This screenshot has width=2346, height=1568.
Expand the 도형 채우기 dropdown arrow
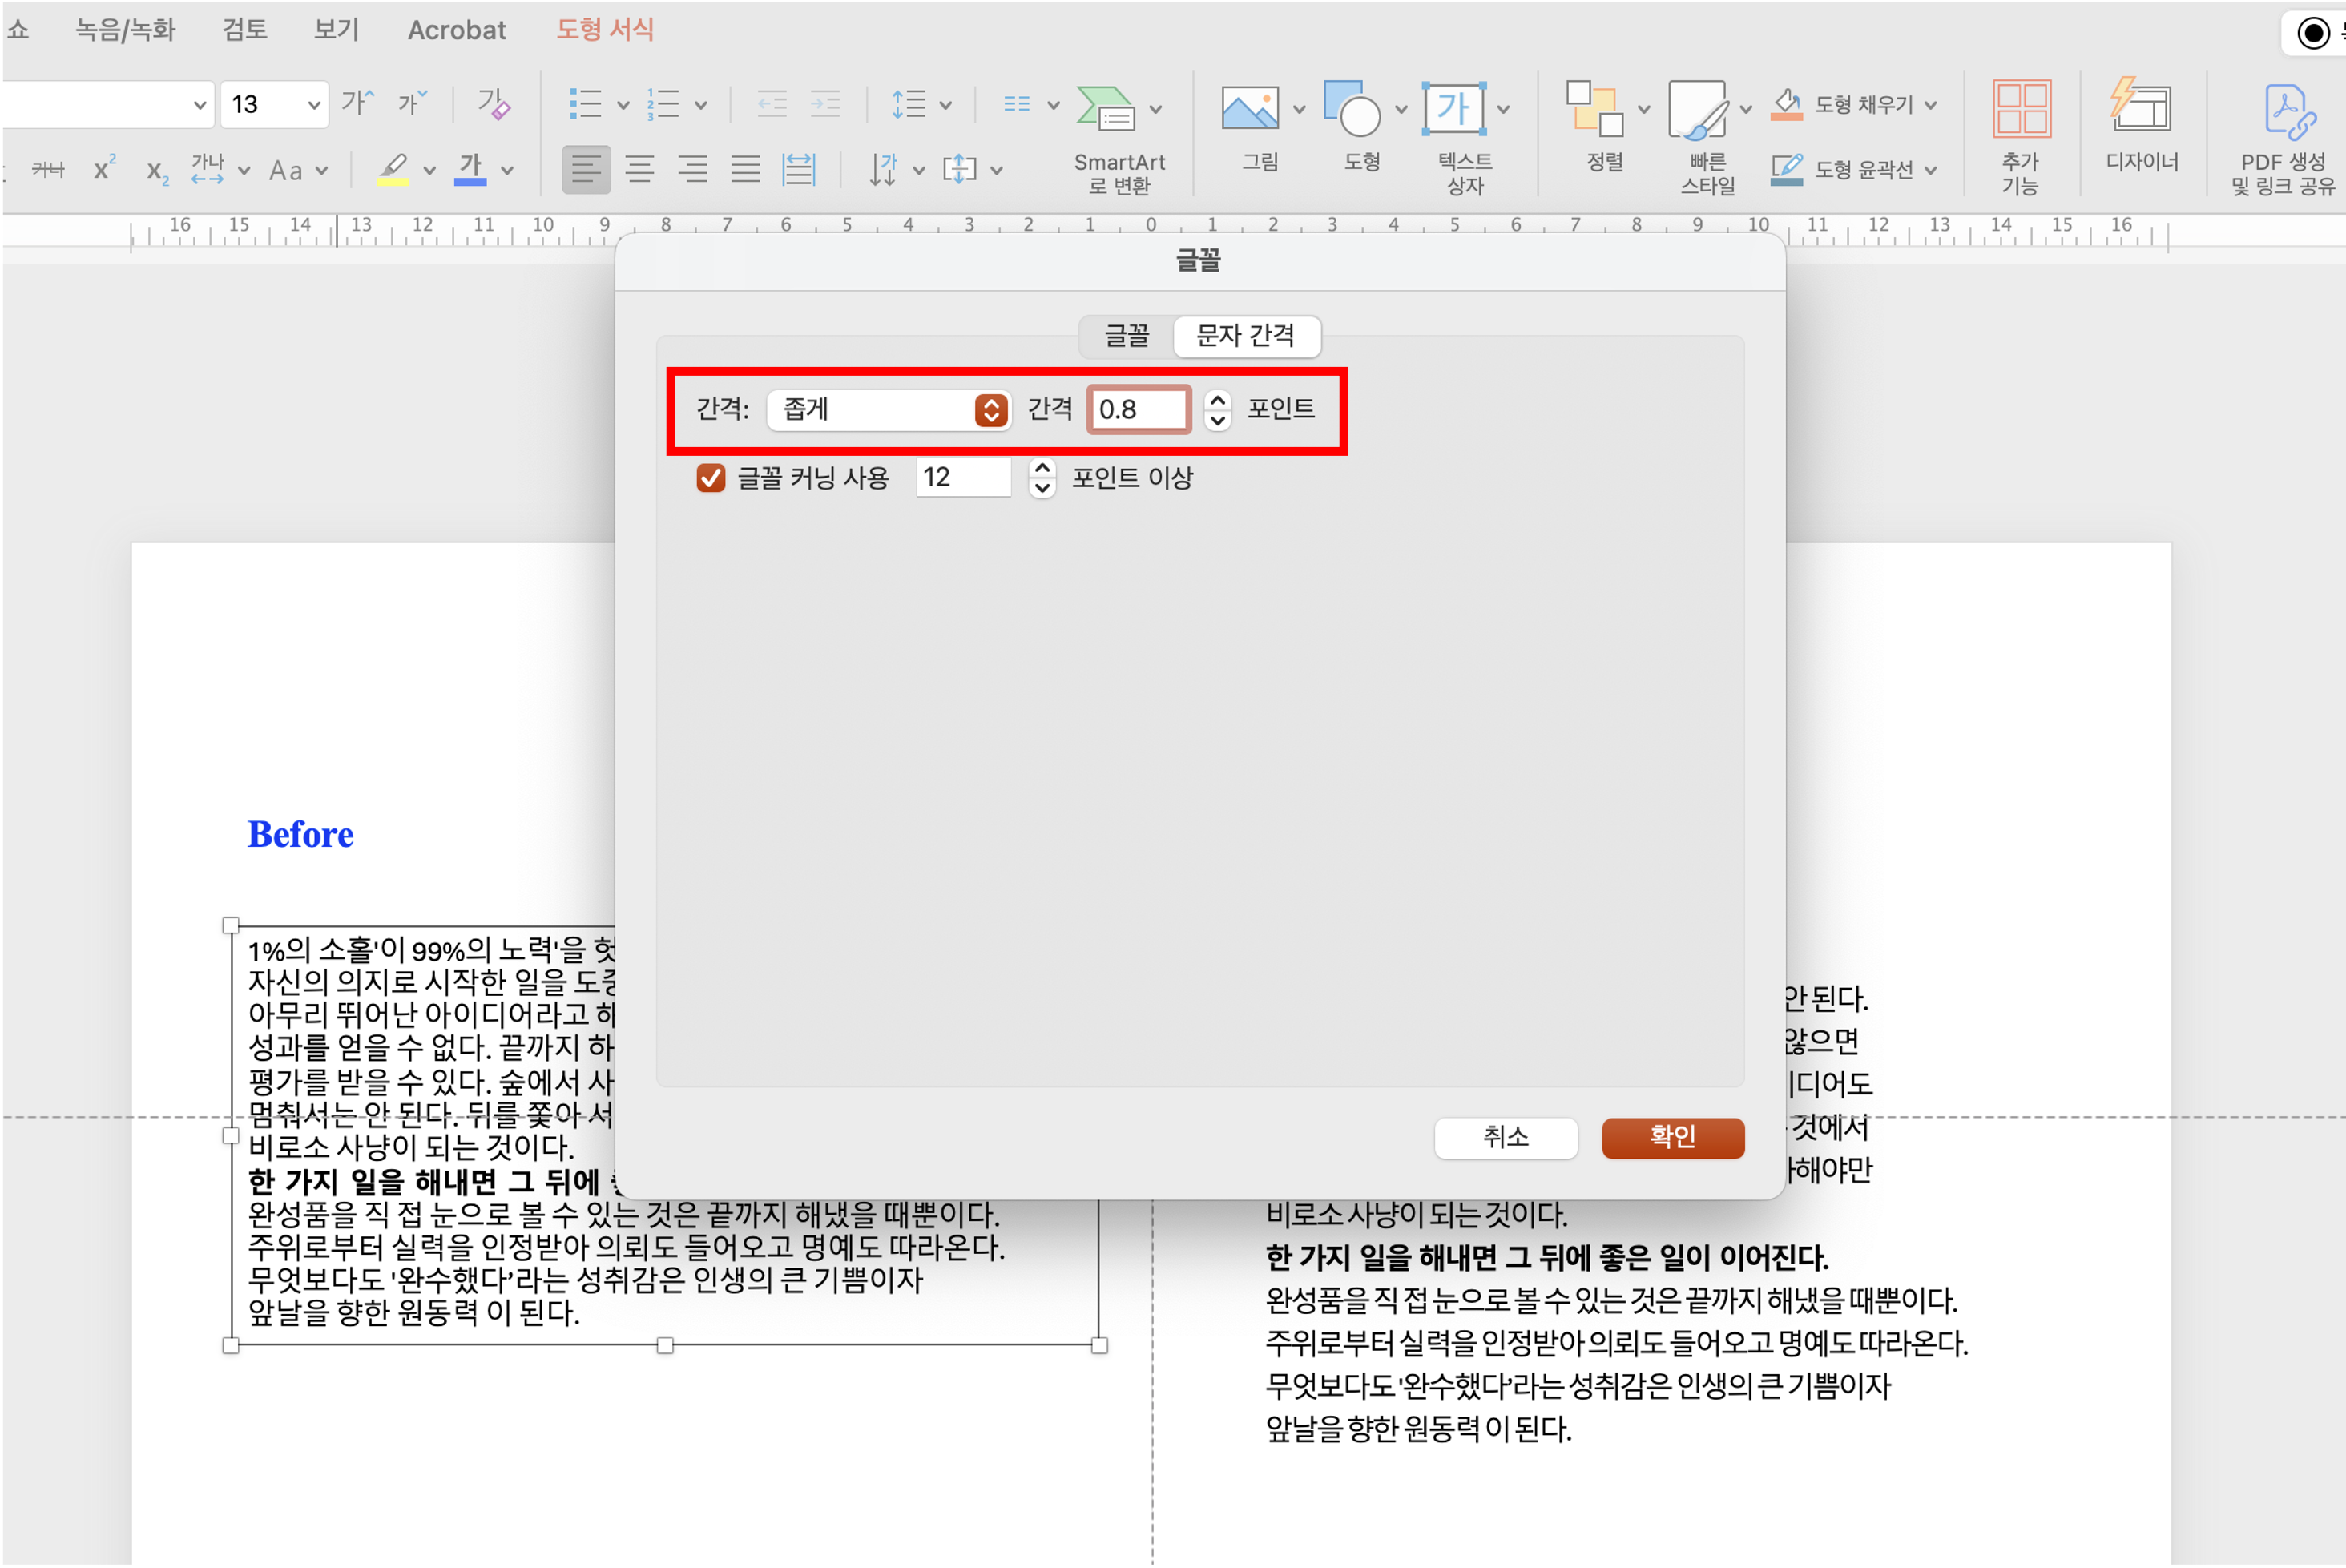pos(1930,104)
